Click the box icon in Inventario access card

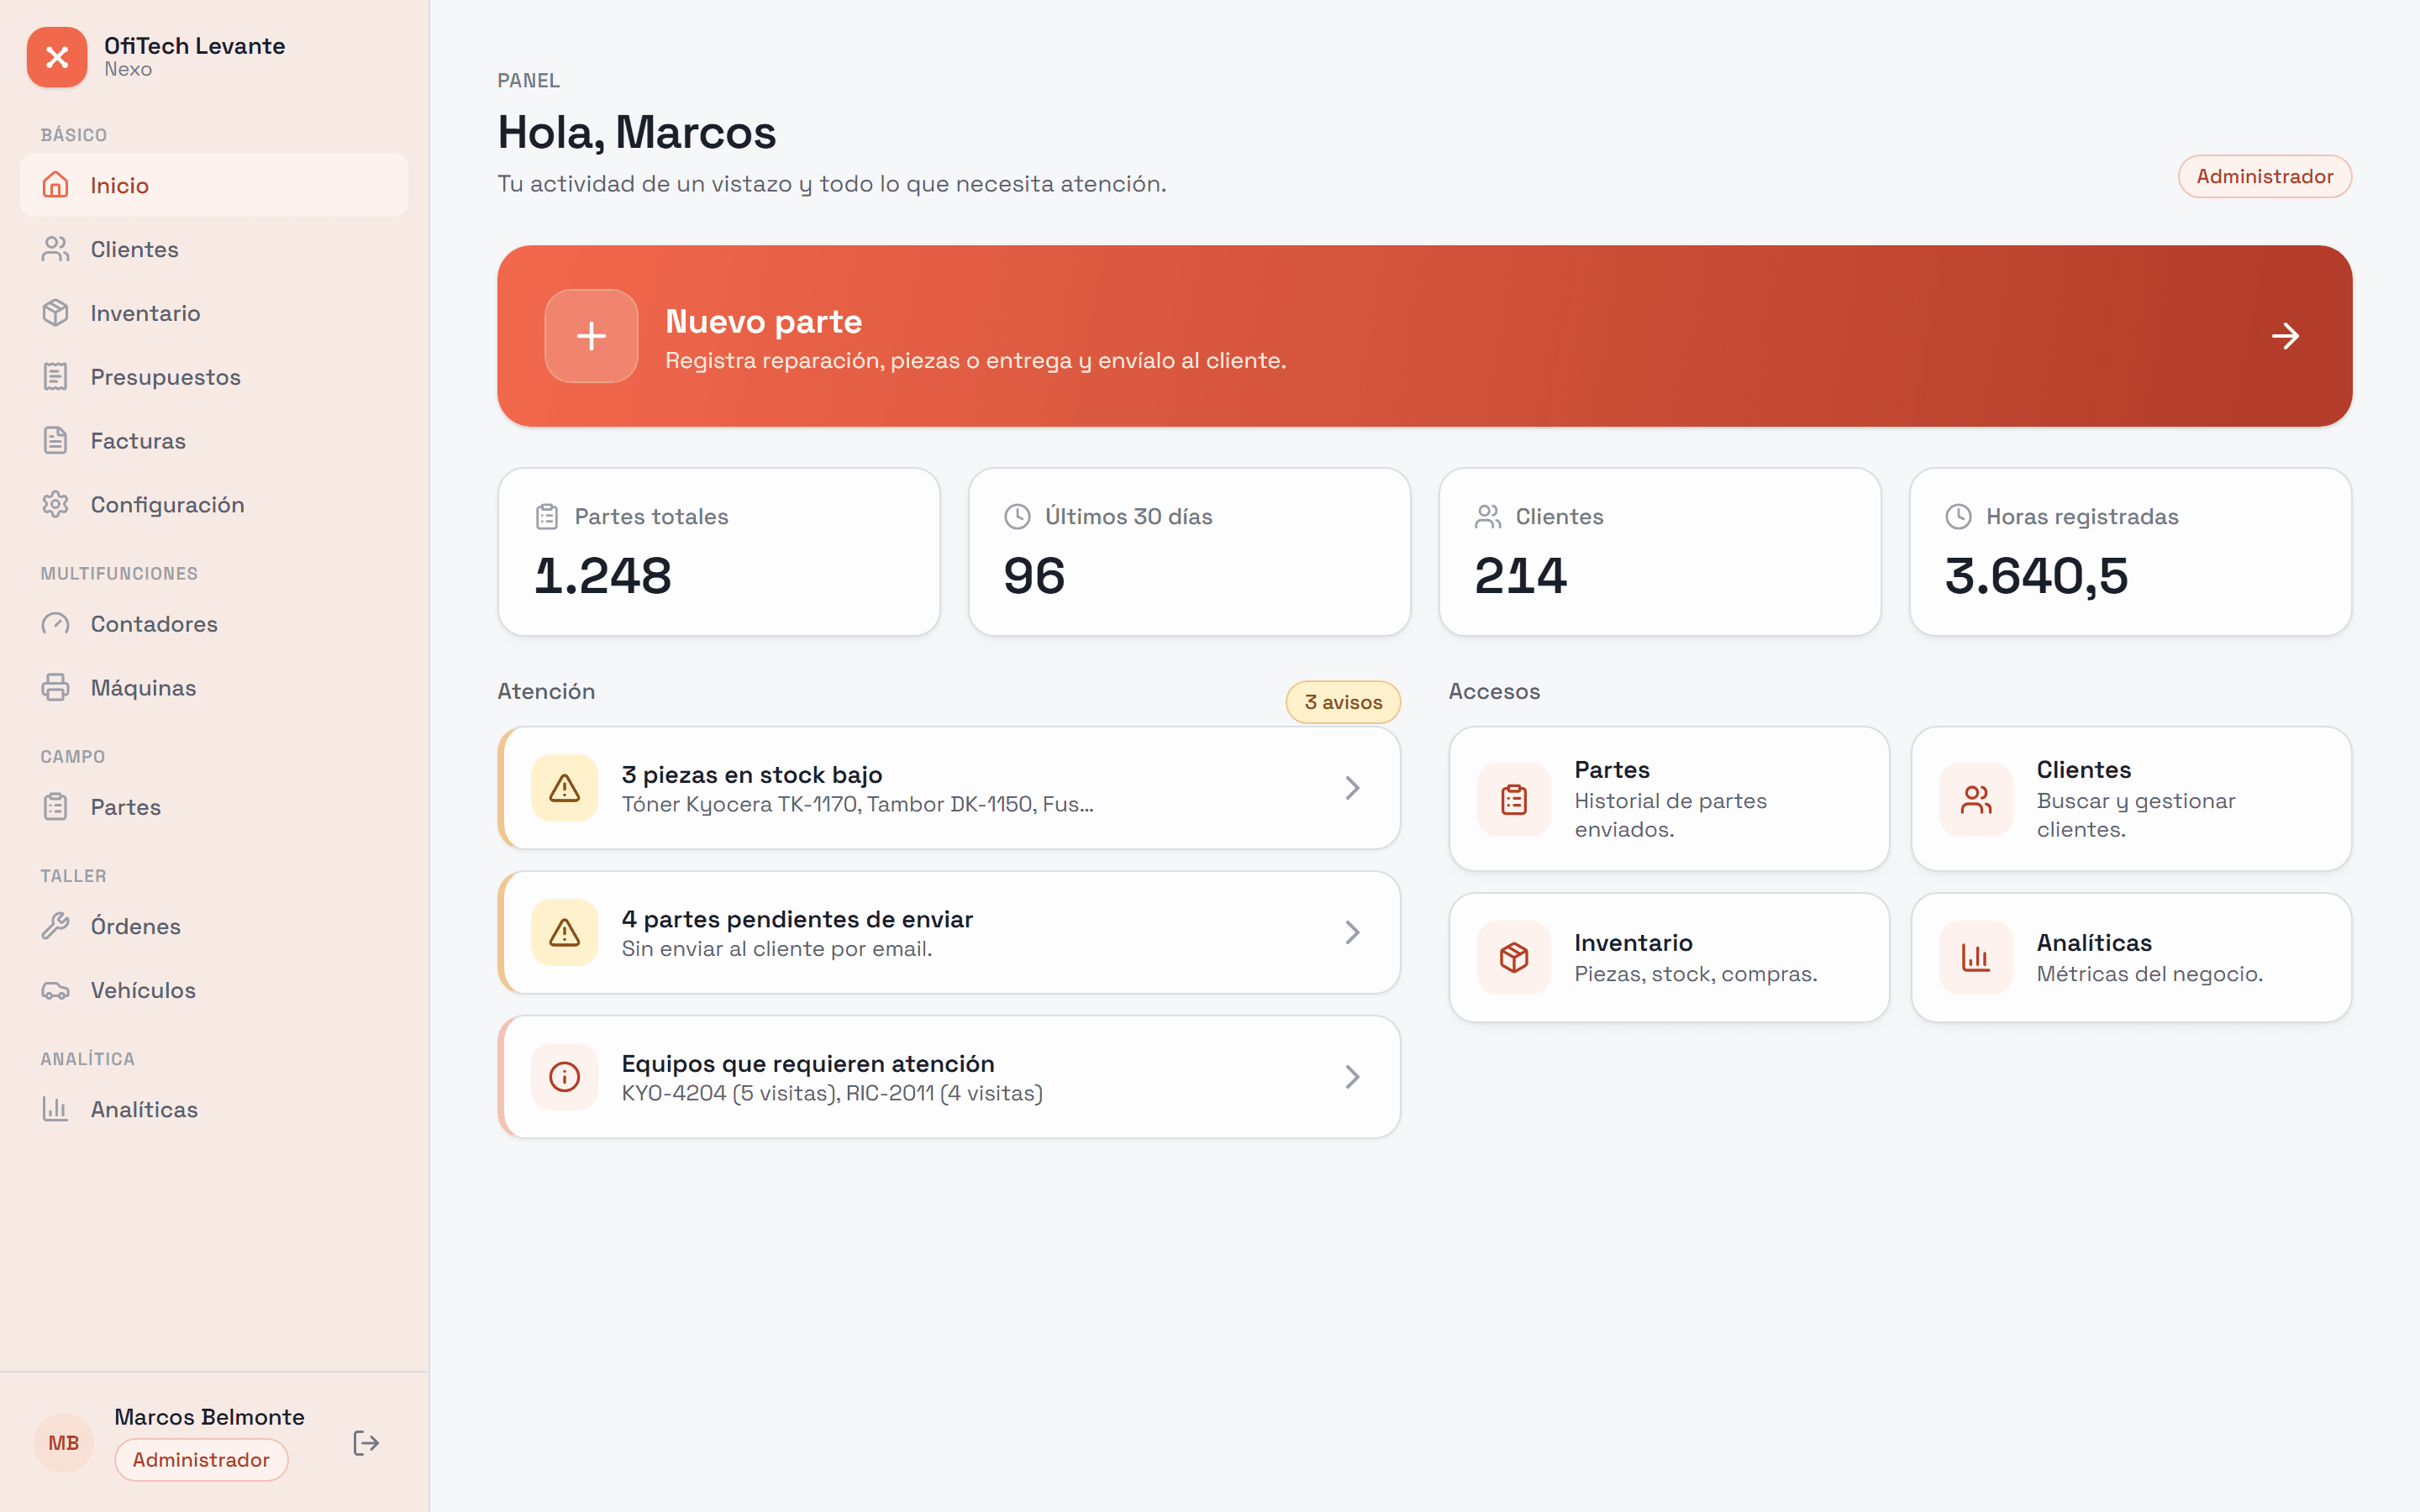coord(1514,958)
